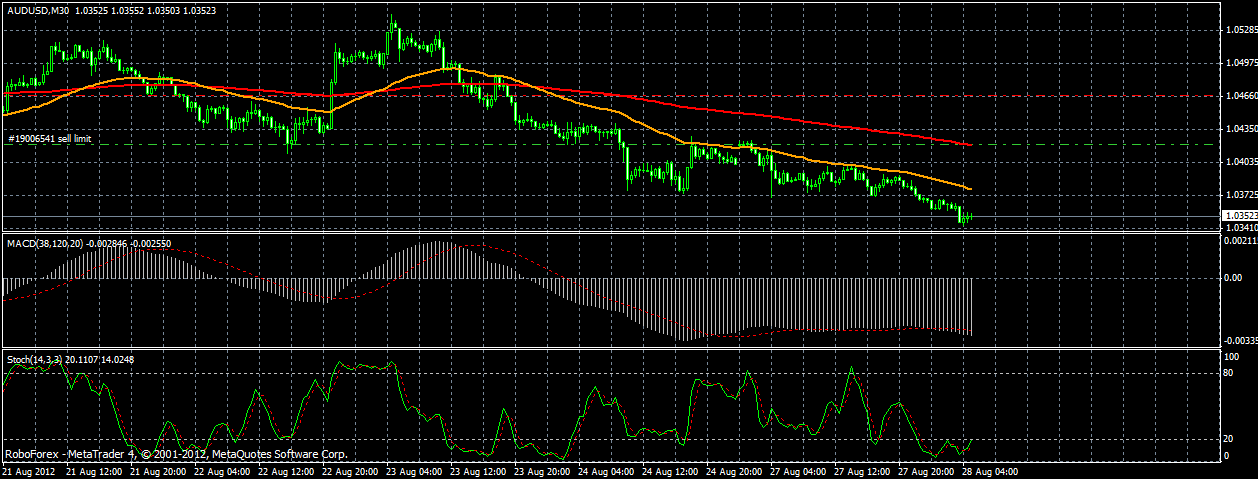
Task: Click the current price tag 1.03523
Action: [x=1239, y=215]
